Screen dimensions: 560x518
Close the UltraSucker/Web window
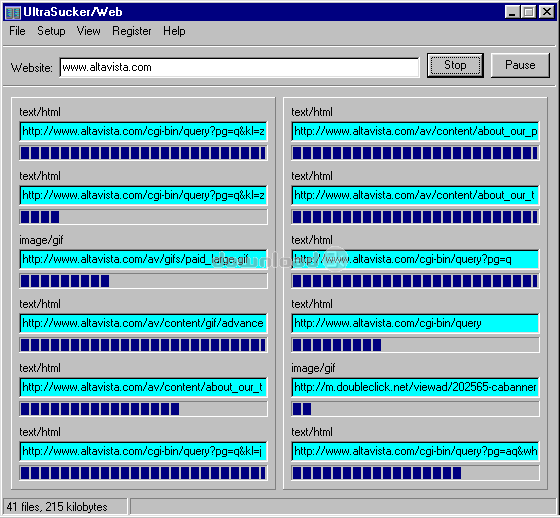point(546,12)
